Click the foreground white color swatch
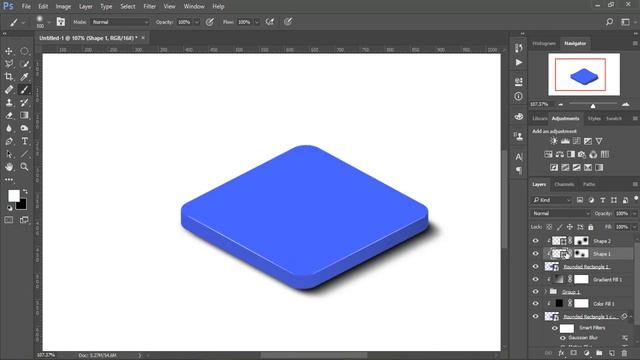The image size is (640, 360). [13, 196]
